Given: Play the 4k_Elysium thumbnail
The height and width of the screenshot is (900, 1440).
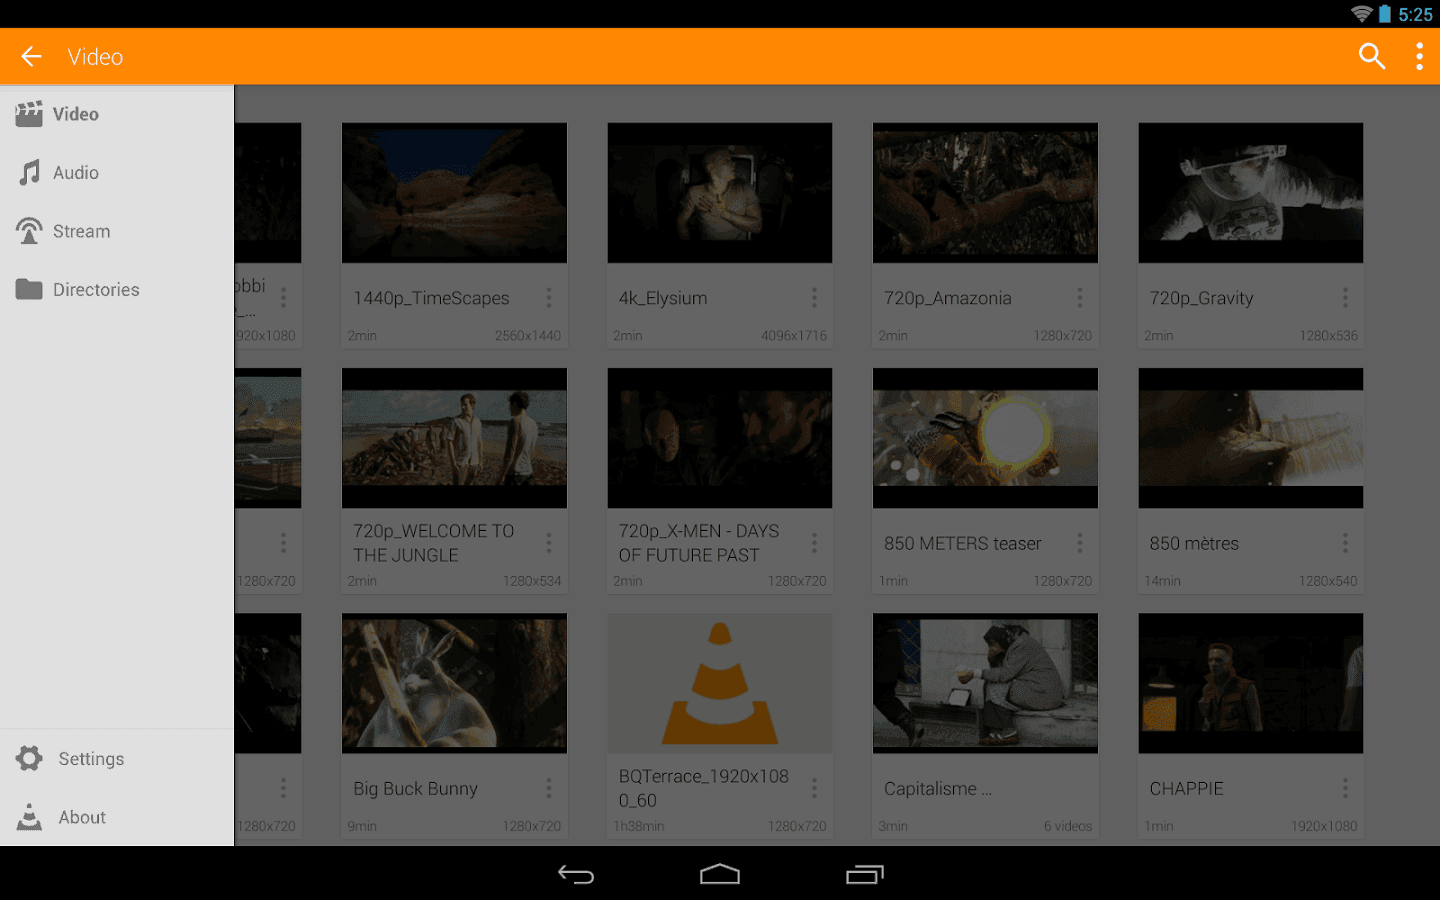Looking at the screenshot, I should pyautogui.click(x=720, y=193).
